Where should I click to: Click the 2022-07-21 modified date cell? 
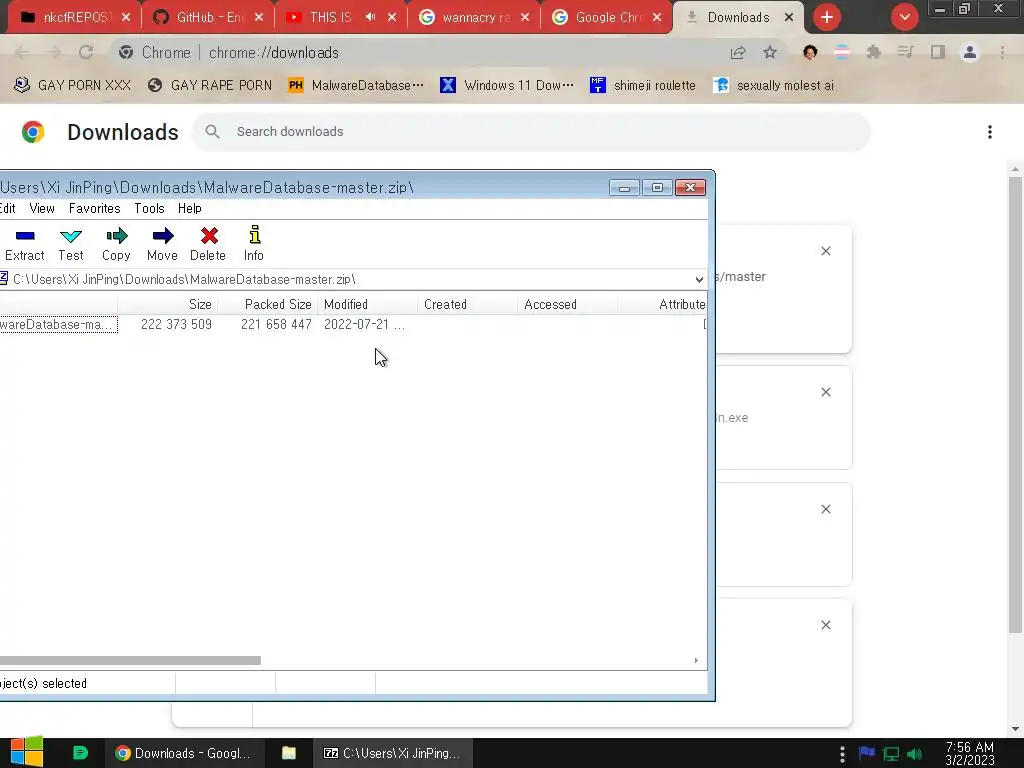tap(364, 325)
